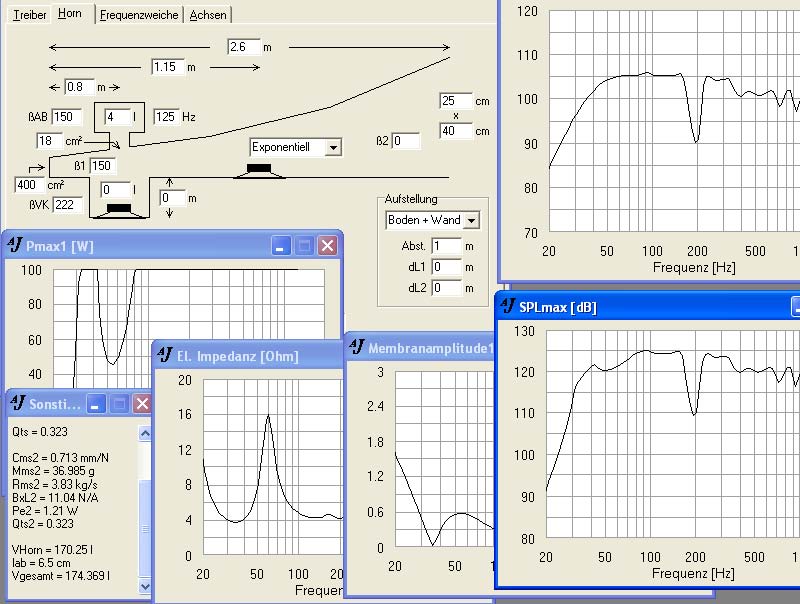Edit the 25 cm mouth dimension field

click(x=456, y=100)
